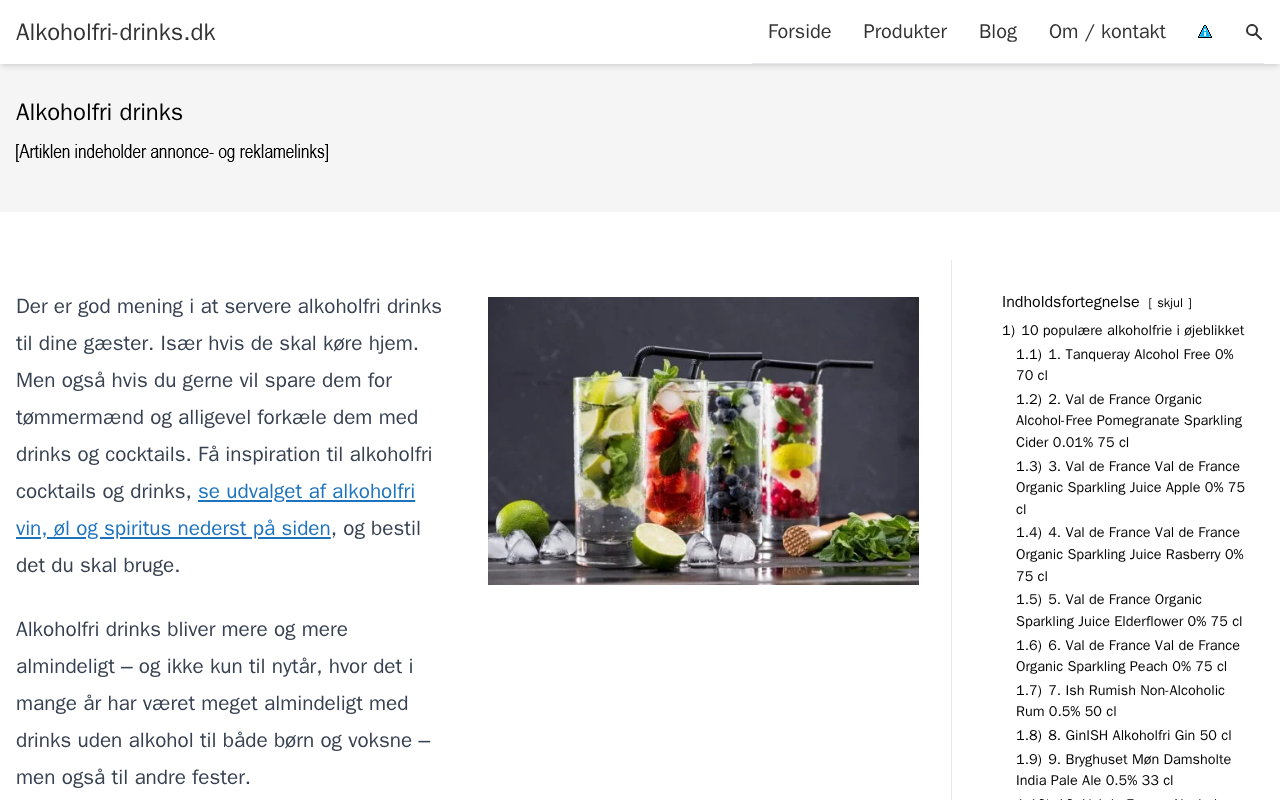Open the search magnifier icon
The width and height of the screenshot is (1280, 800).
[1254, 32]
